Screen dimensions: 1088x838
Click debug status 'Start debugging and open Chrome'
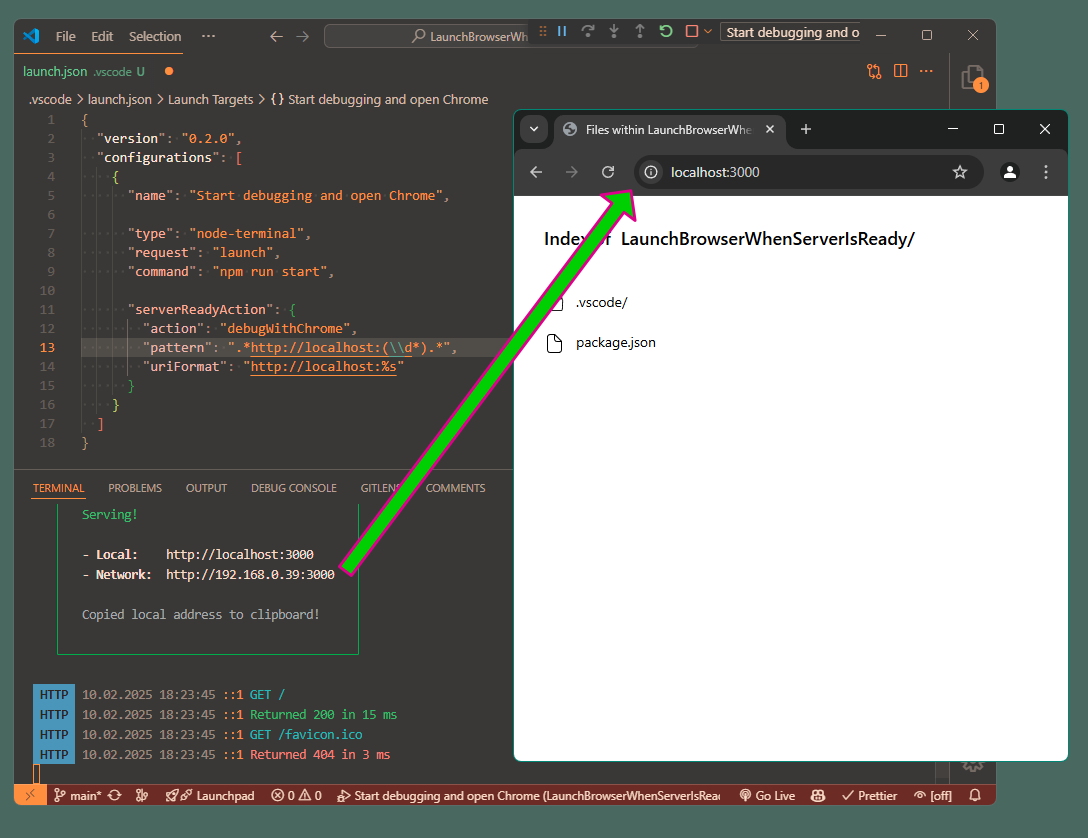(x=528, y=795)
